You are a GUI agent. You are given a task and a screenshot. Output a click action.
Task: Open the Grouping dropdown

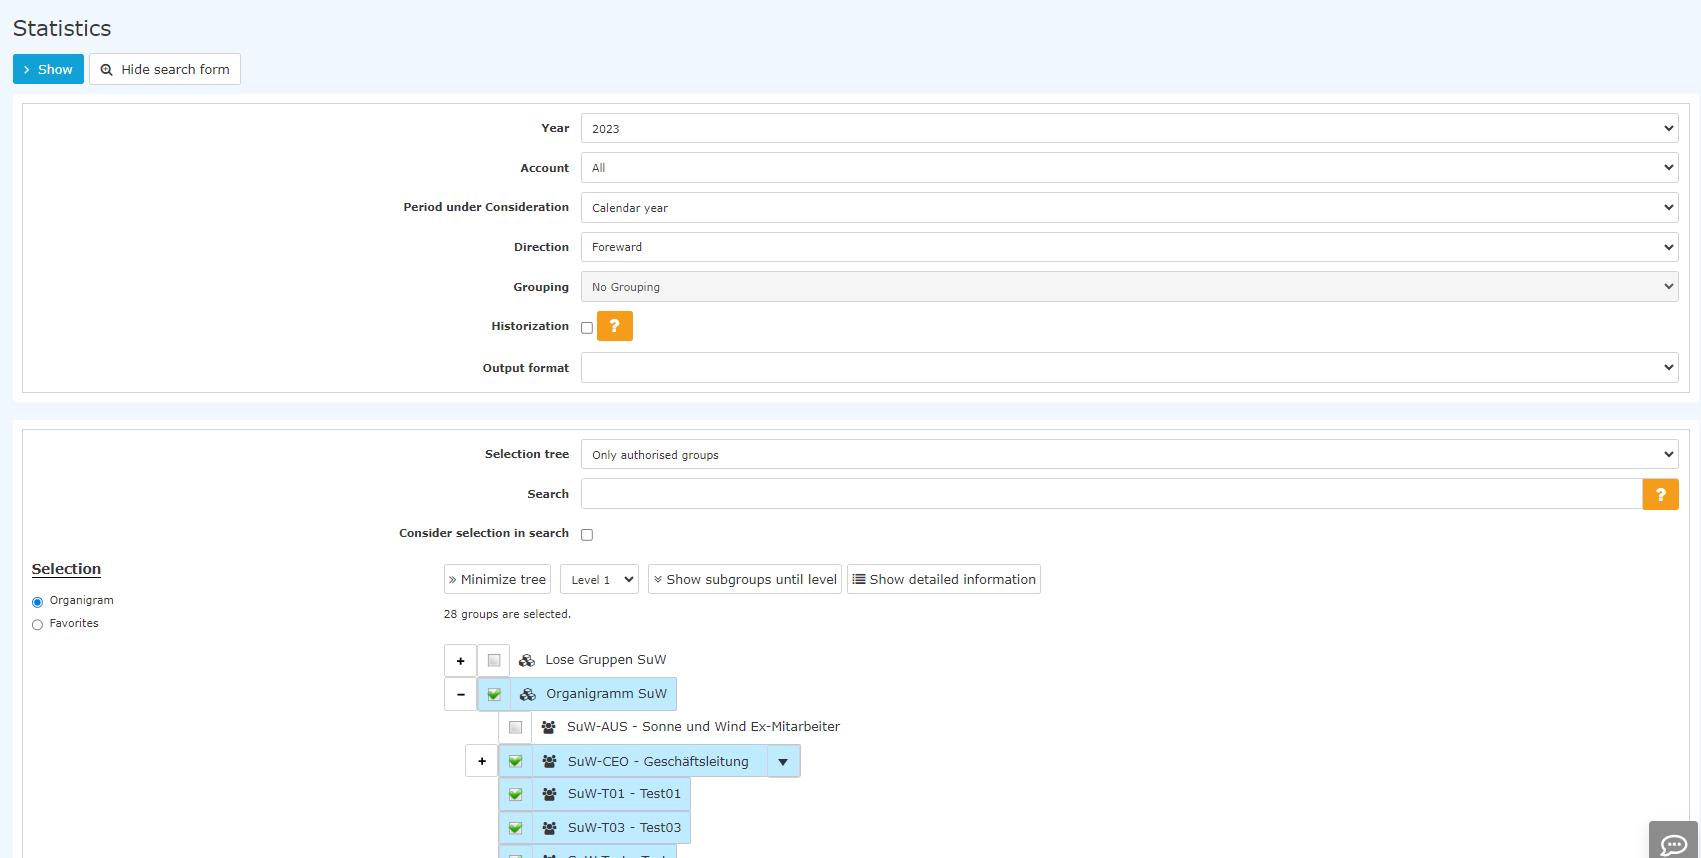pos(1129,287)
